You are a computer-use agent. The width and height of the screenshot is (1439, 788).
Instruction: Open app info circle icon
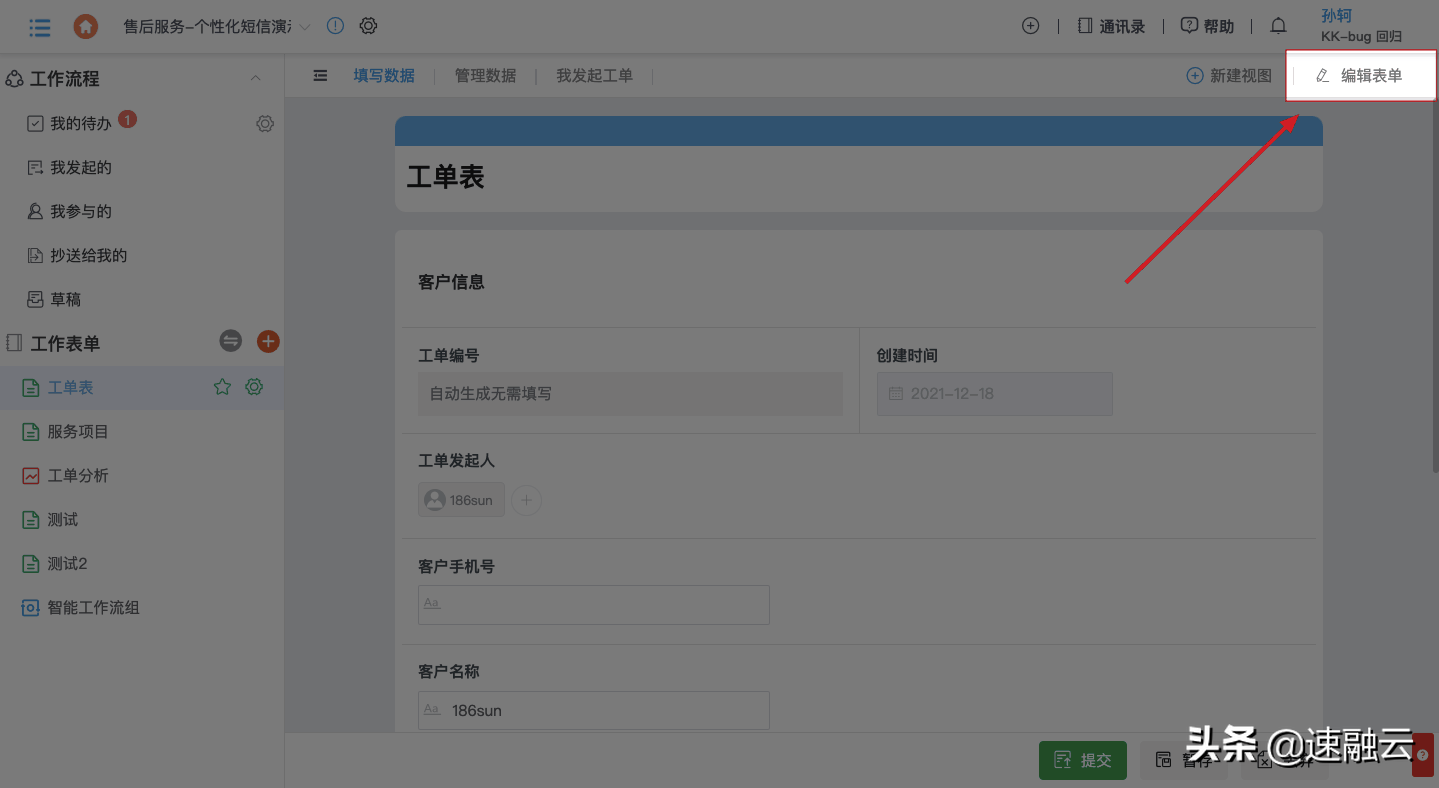point(335,26)
